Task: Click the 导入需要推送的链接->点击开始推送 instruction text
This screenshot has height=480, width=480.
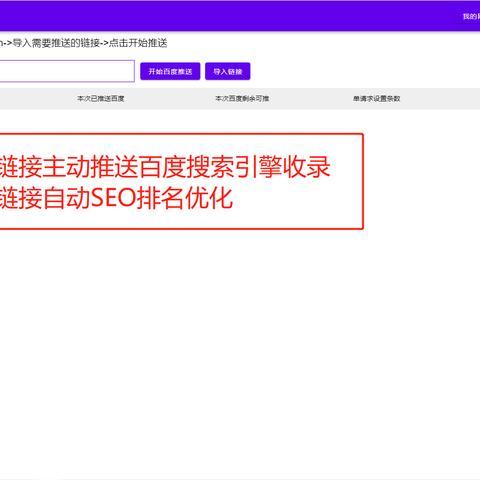Action: tap(90, 43)
